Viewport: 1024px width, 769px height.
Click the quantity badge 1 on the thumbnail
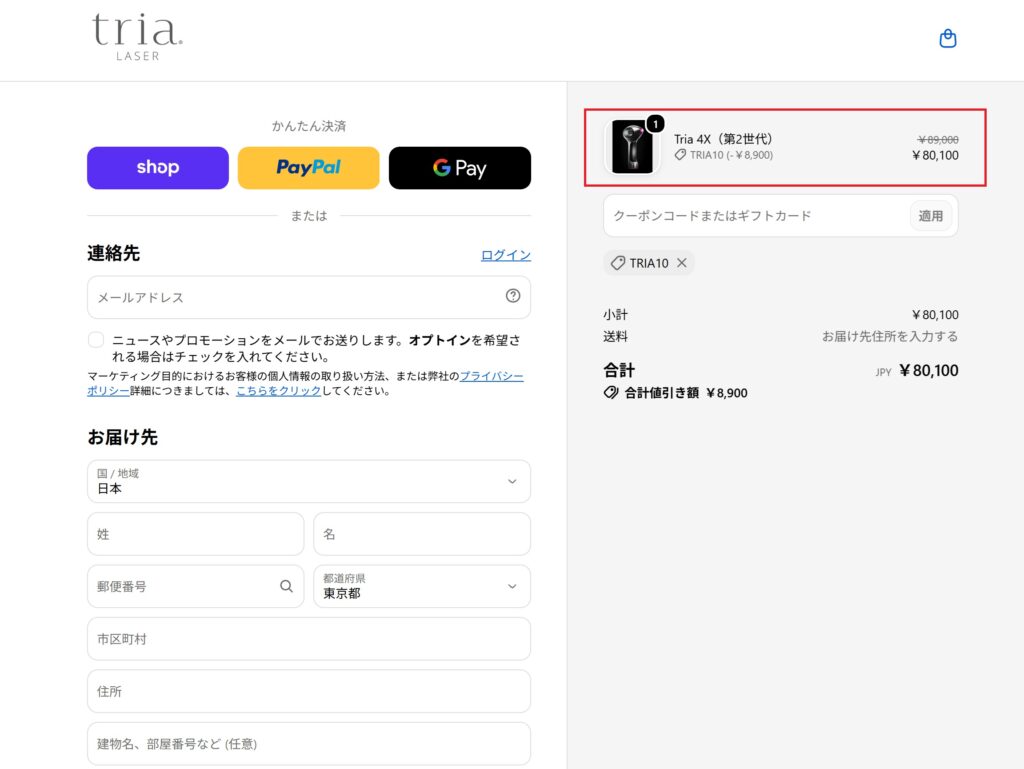(x=656, y=123)
